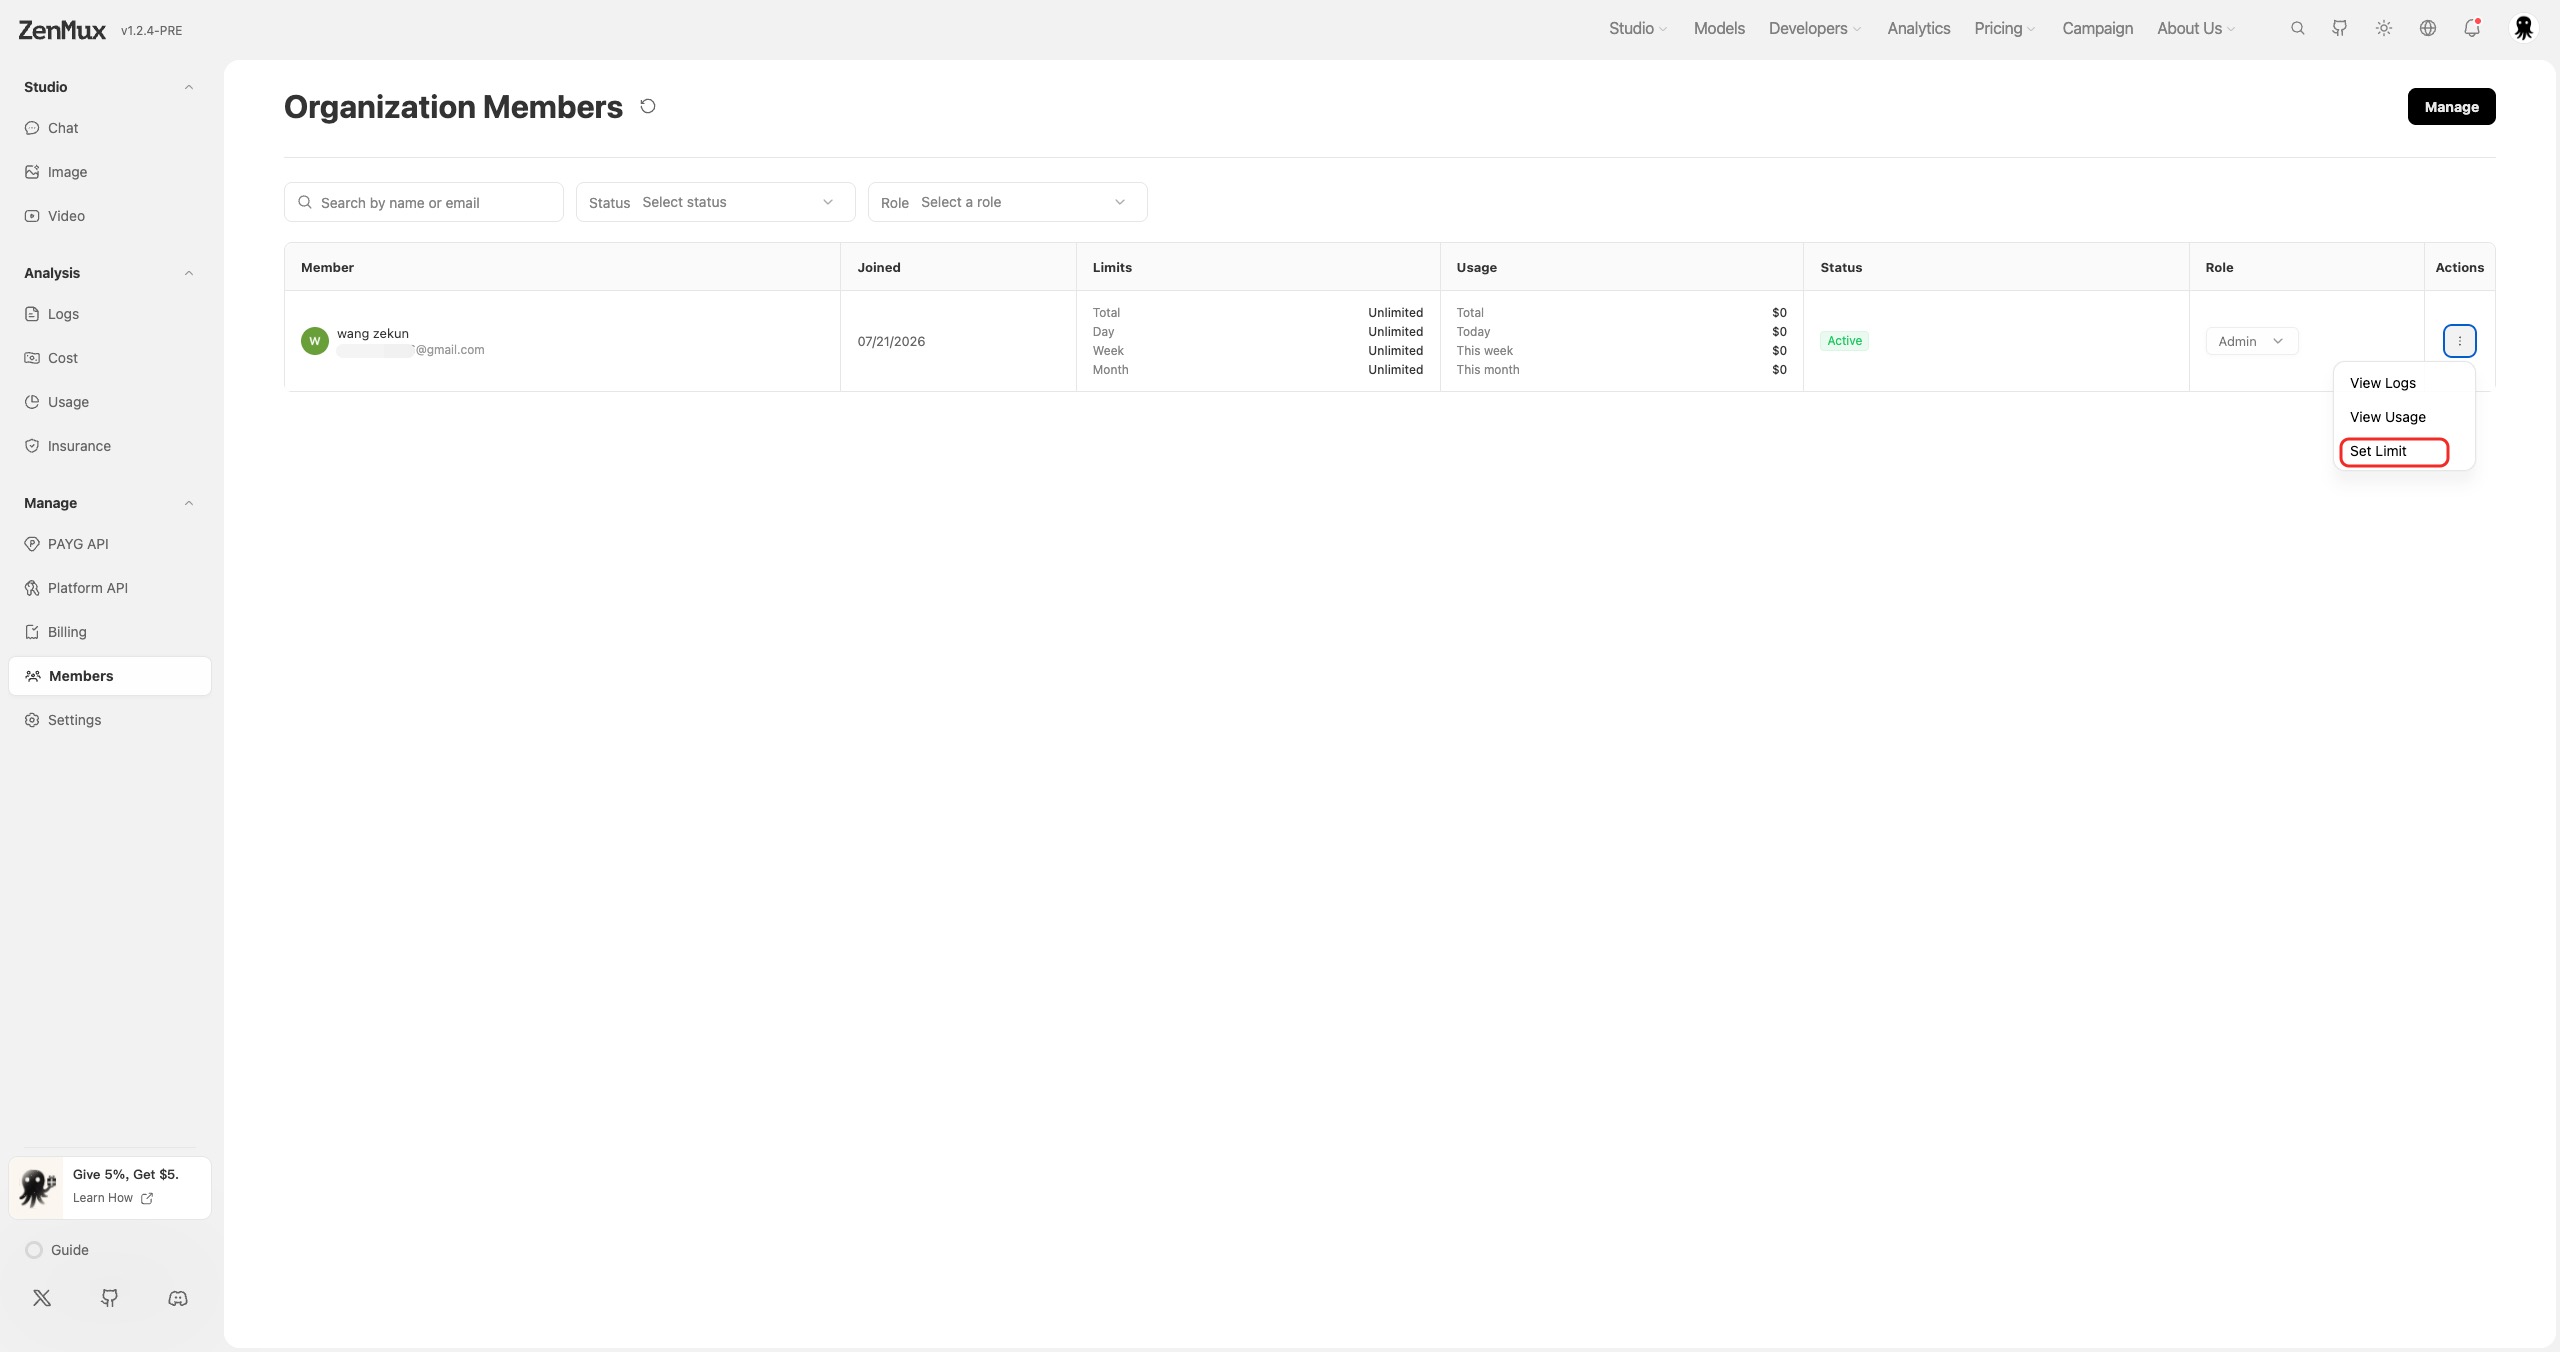The width and height of the screenshot is (2560, 1352).
Task: Open Cost in the Analysis sidebar
Action: pos(110,358)
